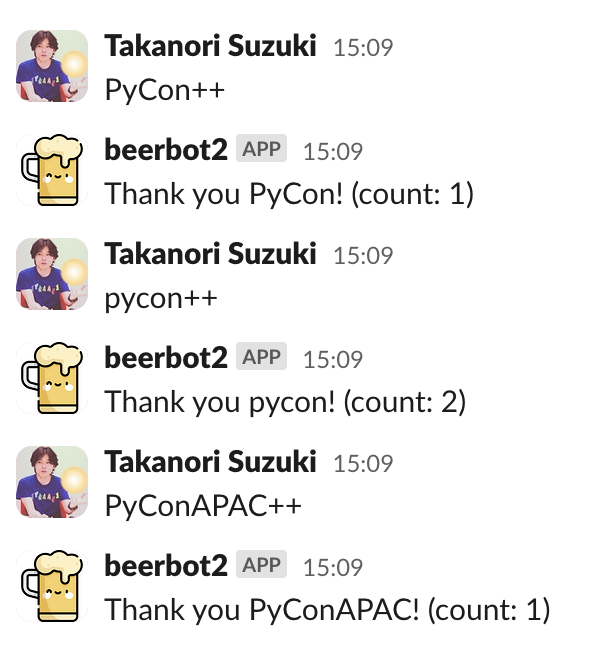Click beerbot2 name above Thank you PyCon! (count: 1)

tap(166, 150)
